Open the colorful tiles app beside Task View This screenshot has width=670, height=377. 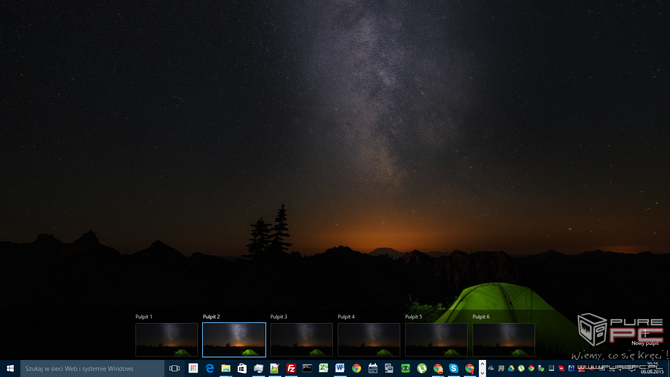point(193,368)
